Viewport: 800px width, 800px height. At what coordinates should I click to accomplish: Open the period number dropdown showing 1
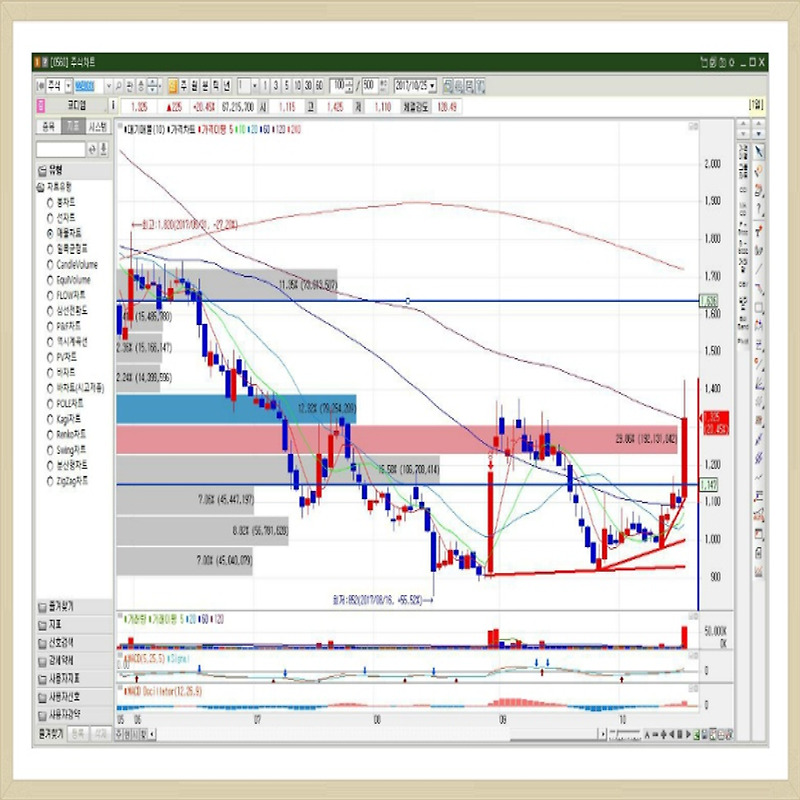[255, 86]
